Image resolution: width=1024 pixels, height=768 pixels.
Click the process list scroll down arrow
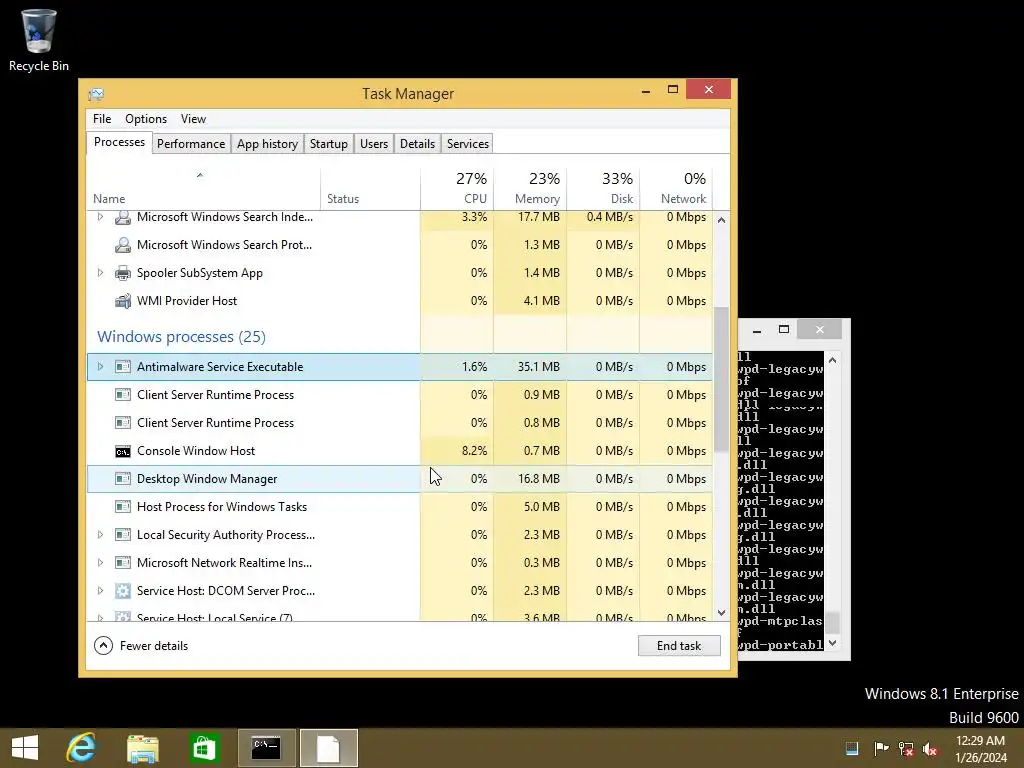point(721,613)
